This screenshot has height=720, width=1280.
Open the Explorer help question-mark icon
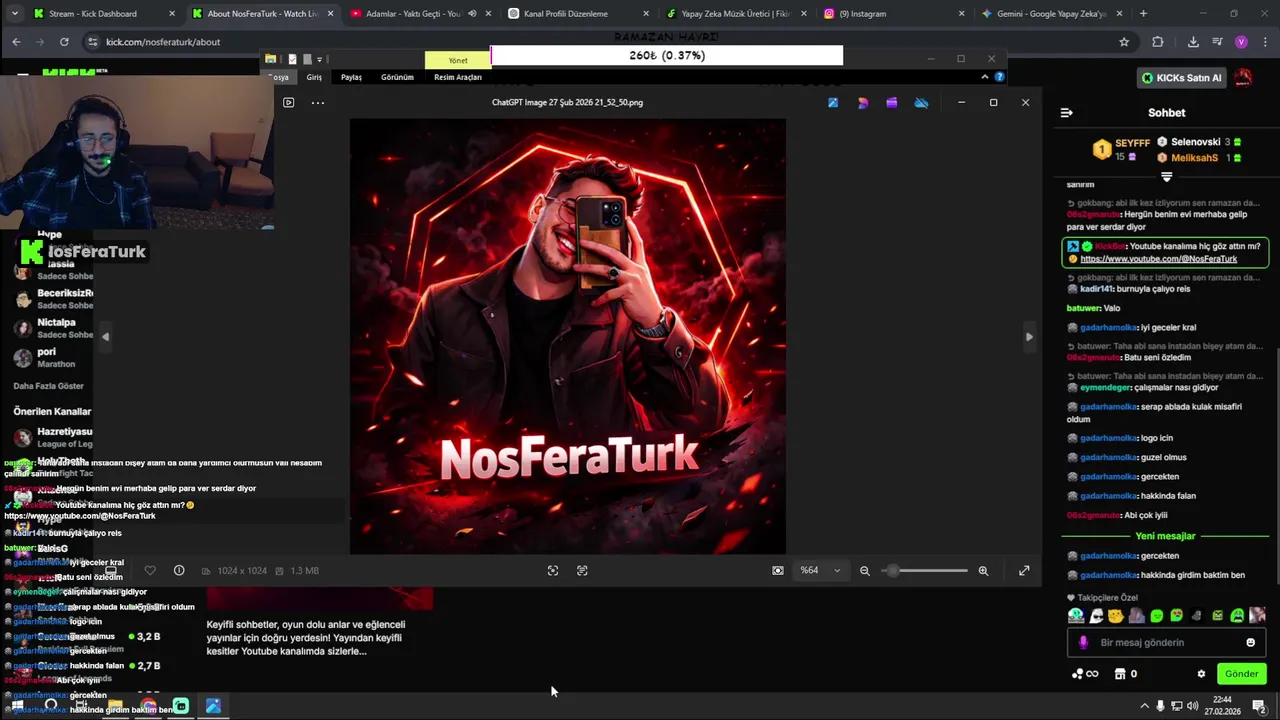click(999, 77)
